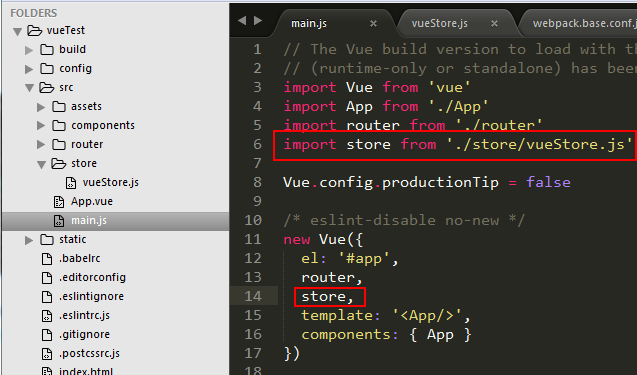
Task: Click the 'false' keyword on line 8
Action: 548,182
